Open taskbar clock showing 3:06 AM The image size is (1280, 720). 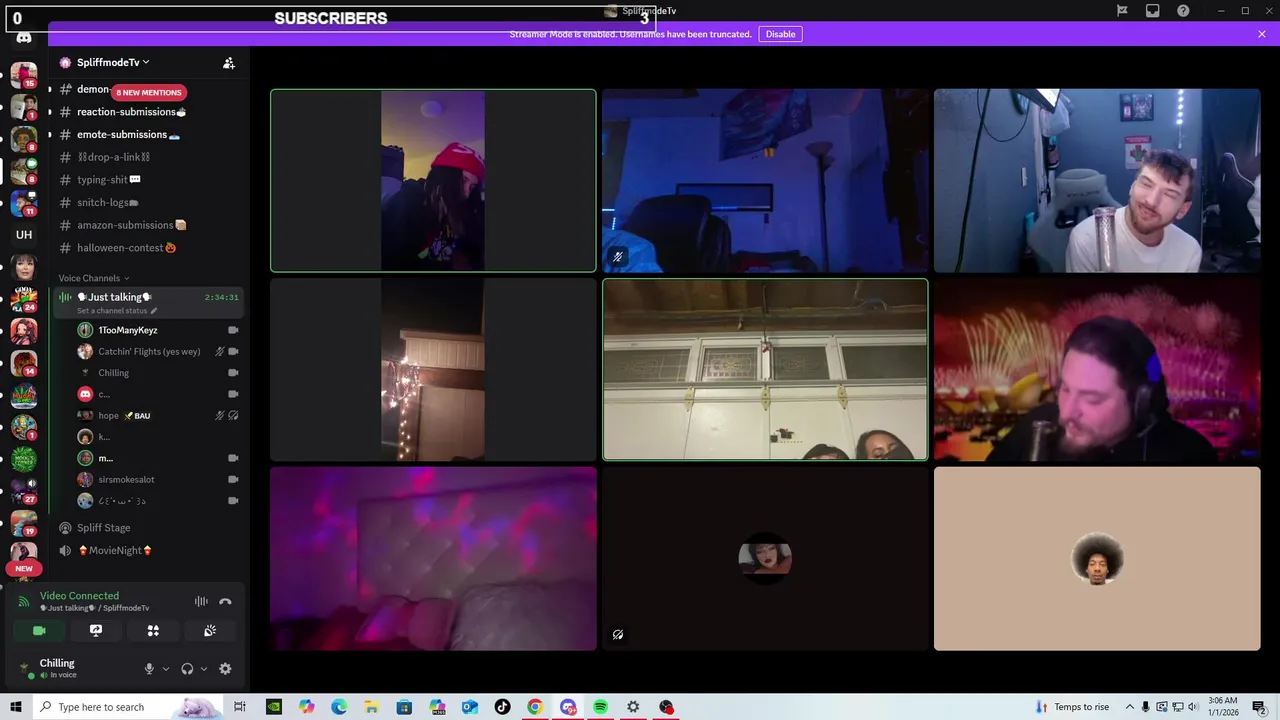tap(1222, 707)
